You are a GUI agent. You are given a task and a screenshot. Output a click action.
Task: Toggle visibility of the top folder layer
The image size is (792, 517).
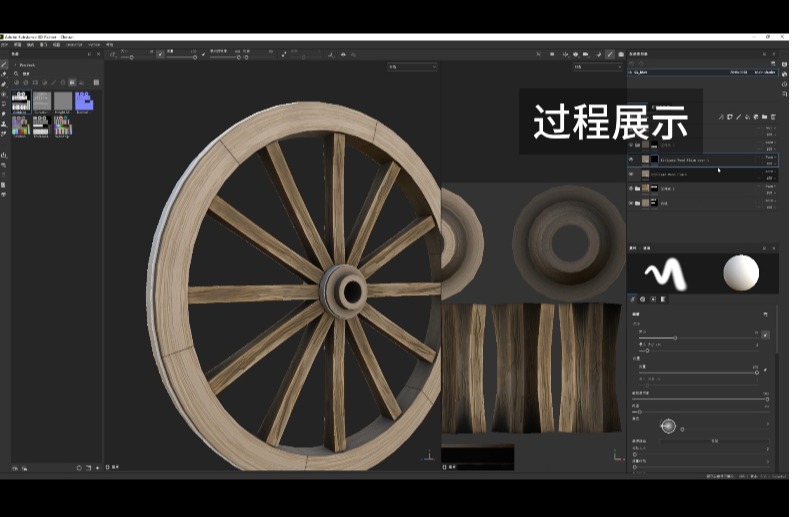coord(631,145)
